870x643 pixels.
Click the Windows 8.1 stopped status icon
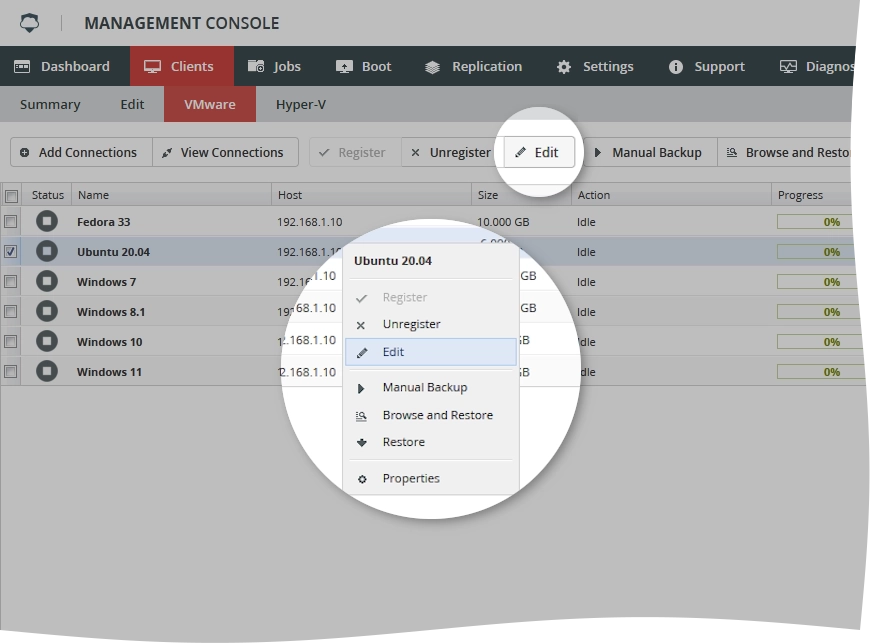[47, 311]
